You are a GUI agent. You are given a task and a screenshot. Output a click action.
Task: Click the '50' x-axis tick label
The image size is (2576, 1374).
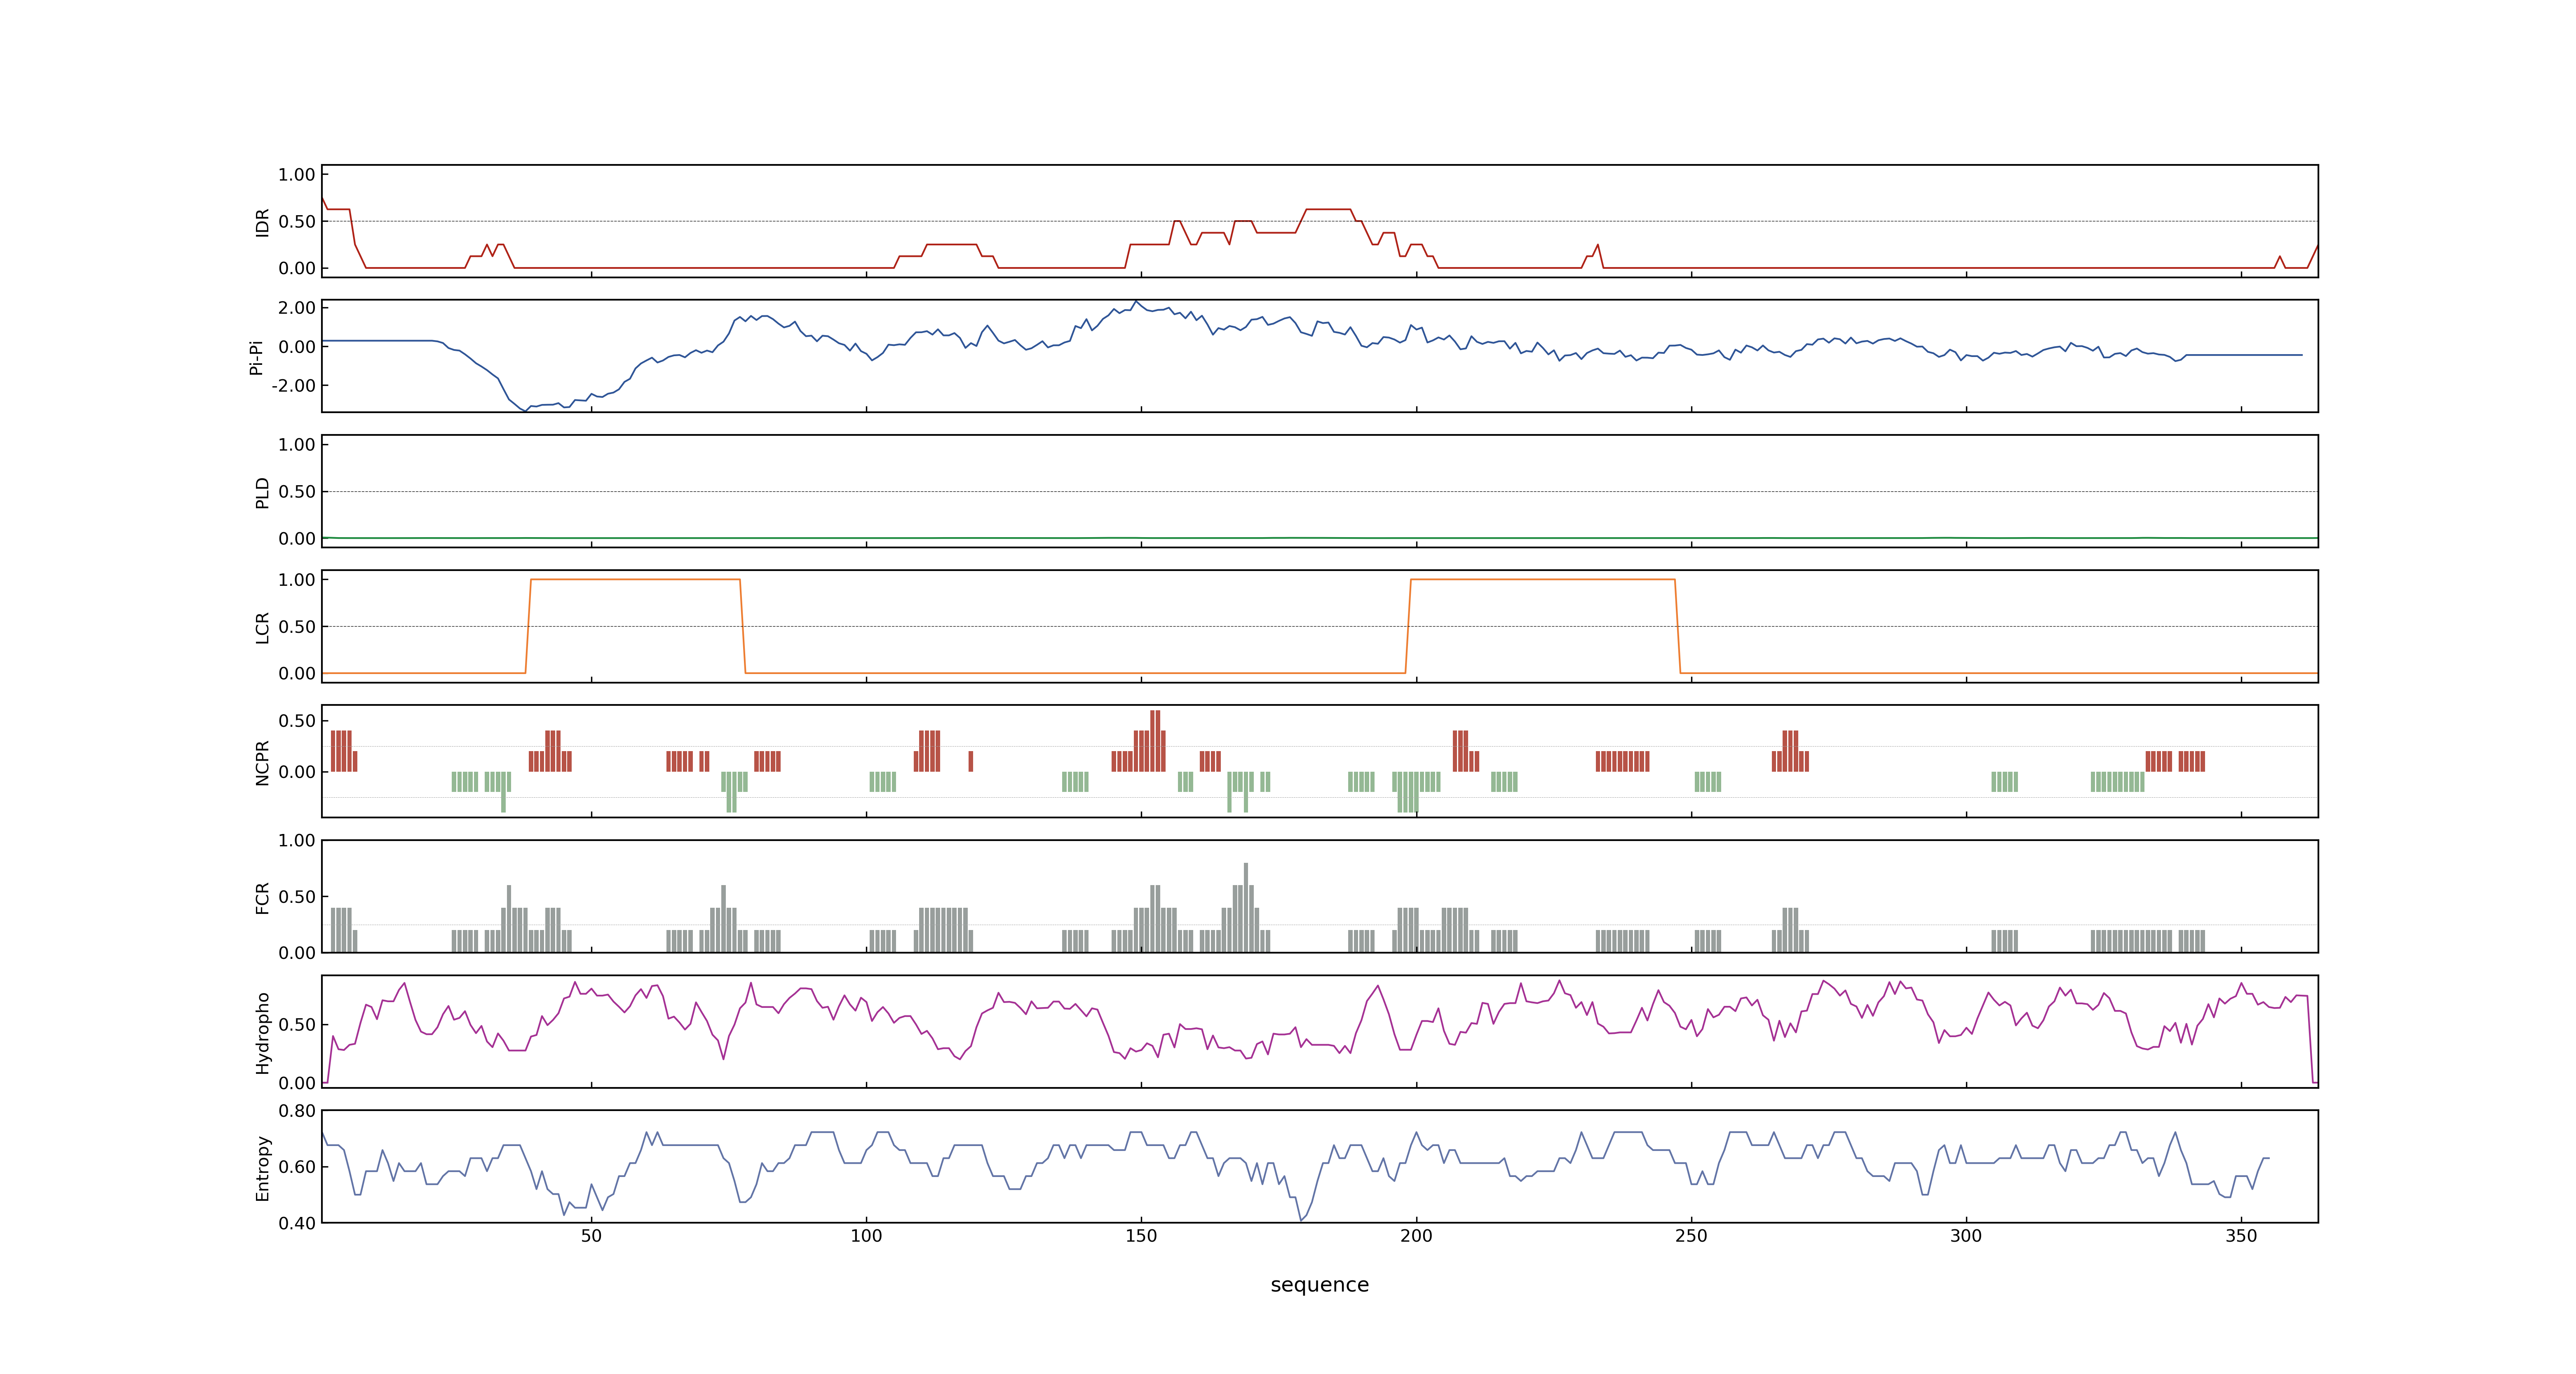591,1236
